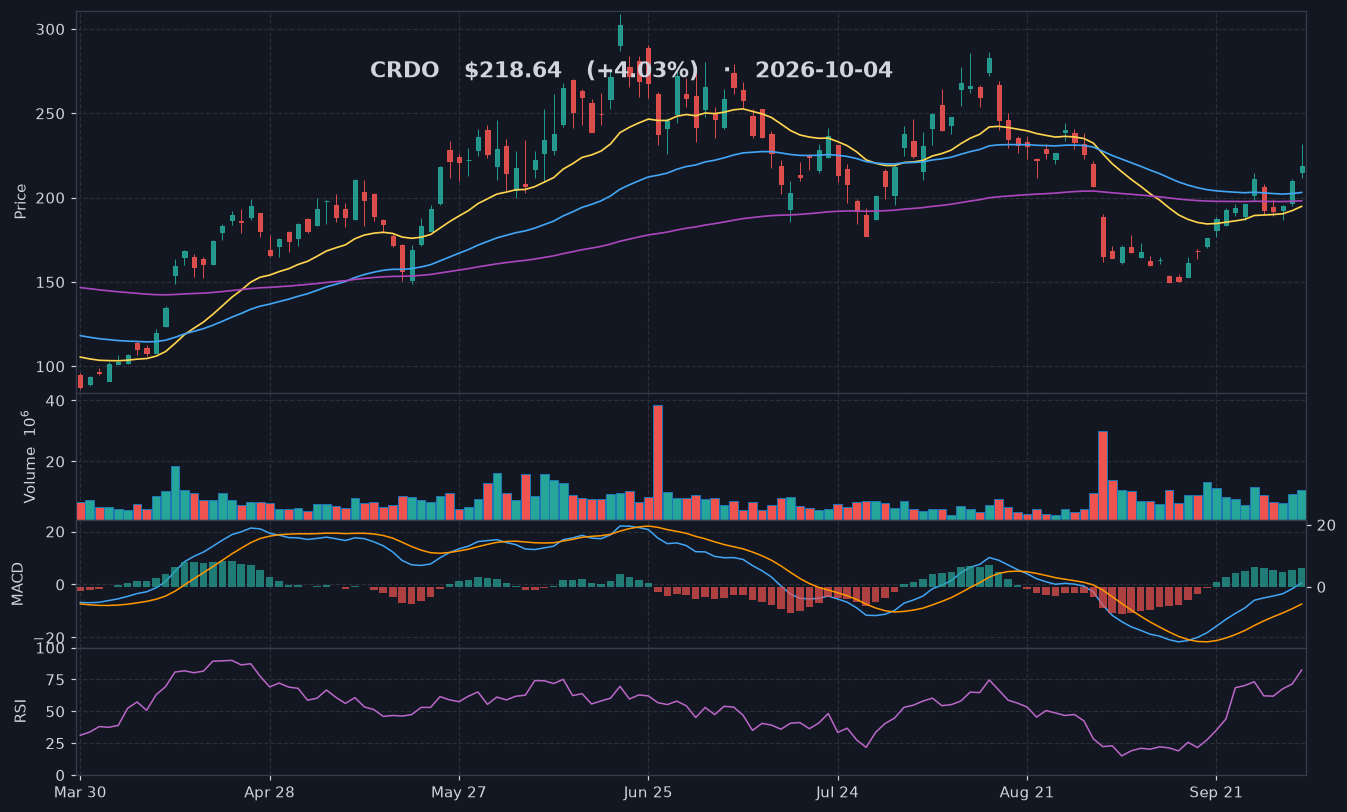Click the 0 tick on the RSI axis

click(61, 776)
